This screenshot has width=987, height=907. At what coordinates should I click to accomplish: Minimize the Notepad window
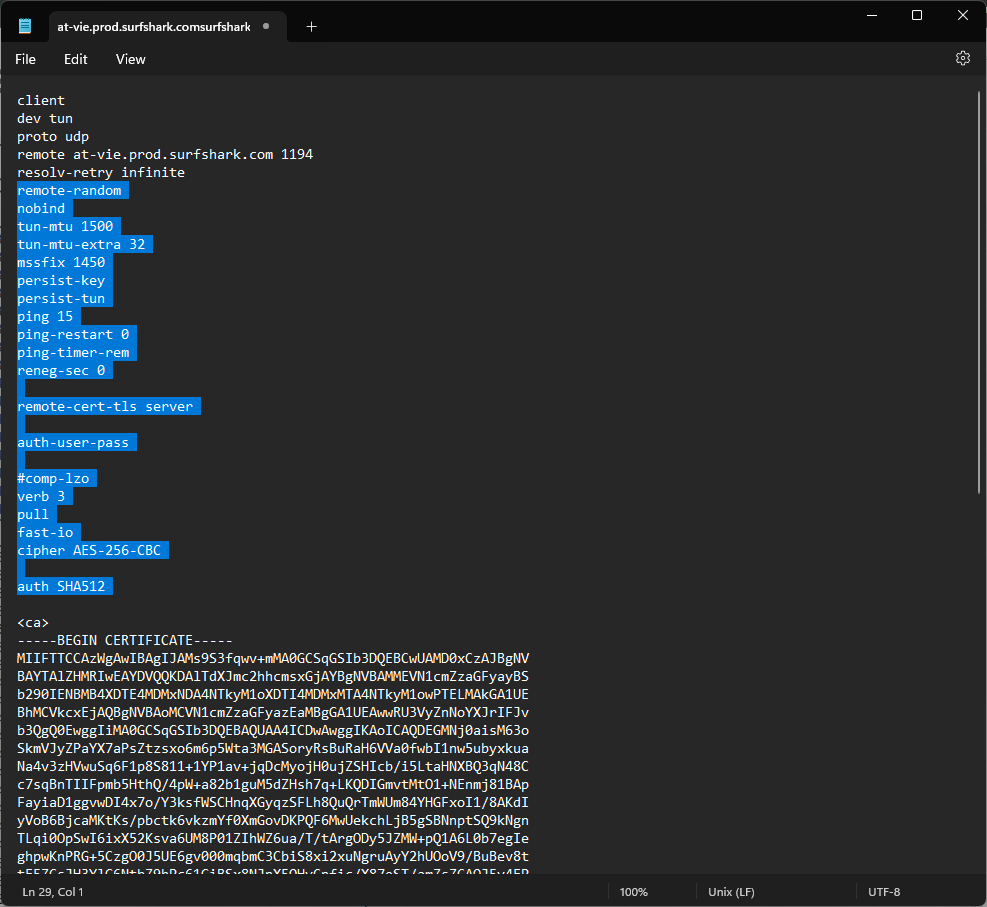871,15
